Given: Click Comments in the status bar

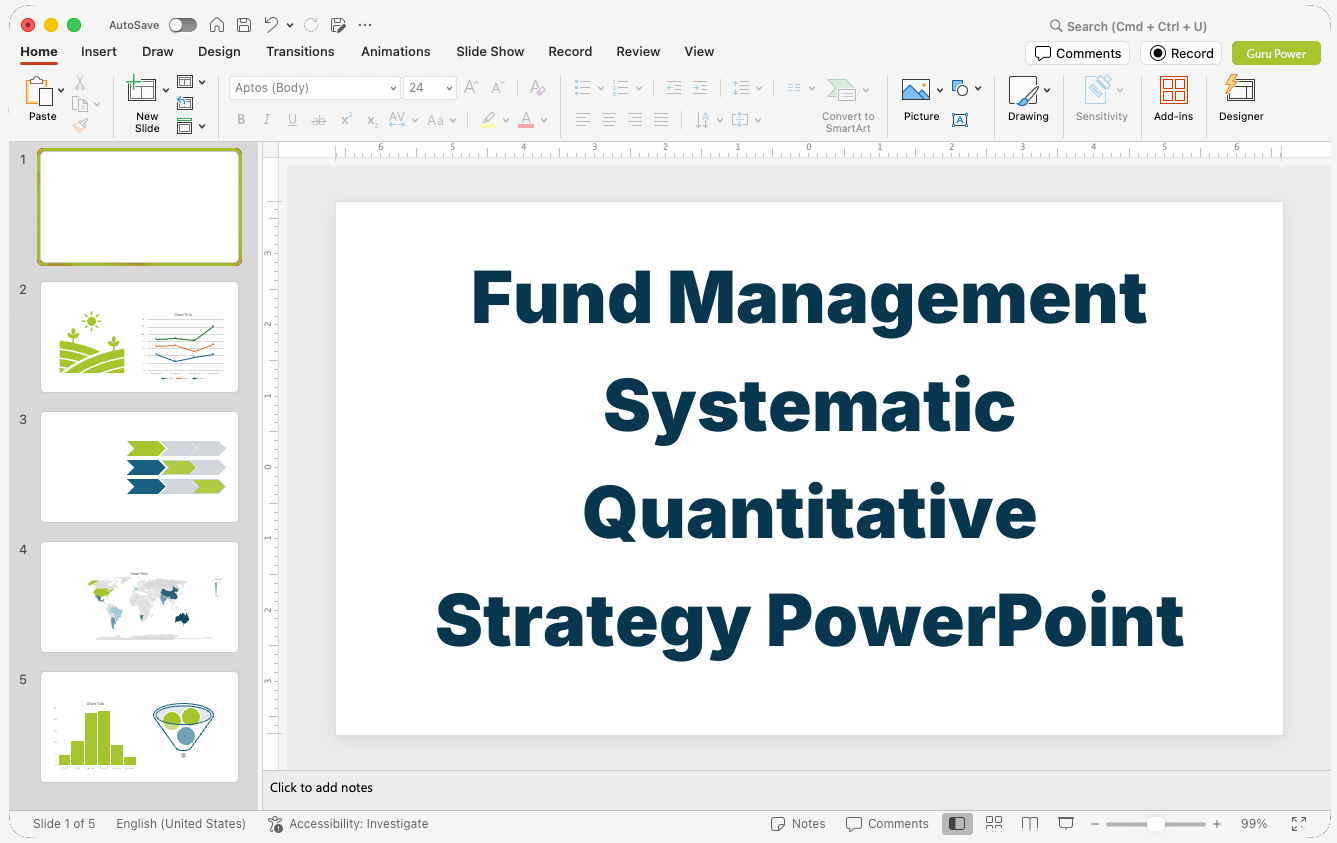Looking at the screenshot, I should [x=887, y=824].
